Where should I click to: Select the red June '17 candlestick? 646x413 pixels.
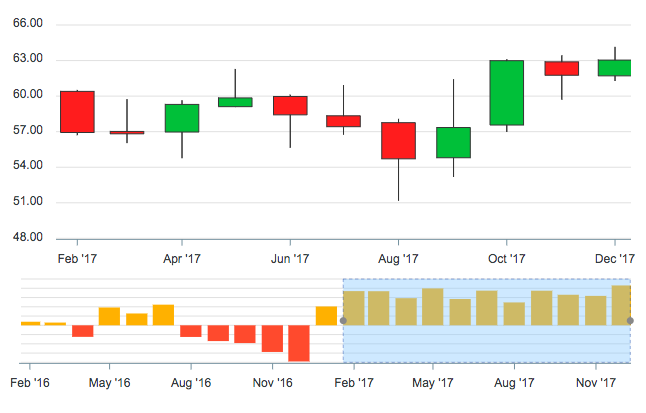(290, 105)
